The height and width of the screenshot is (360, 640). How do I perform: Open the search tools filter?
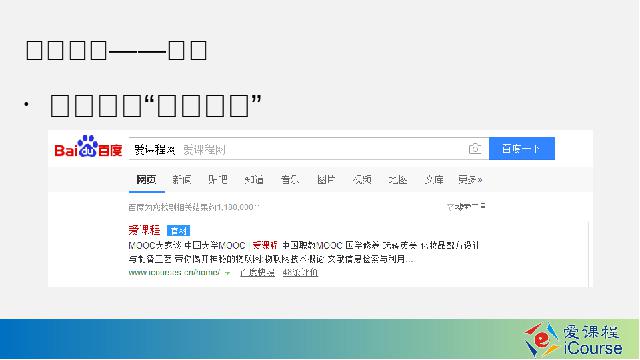[466, 207]
